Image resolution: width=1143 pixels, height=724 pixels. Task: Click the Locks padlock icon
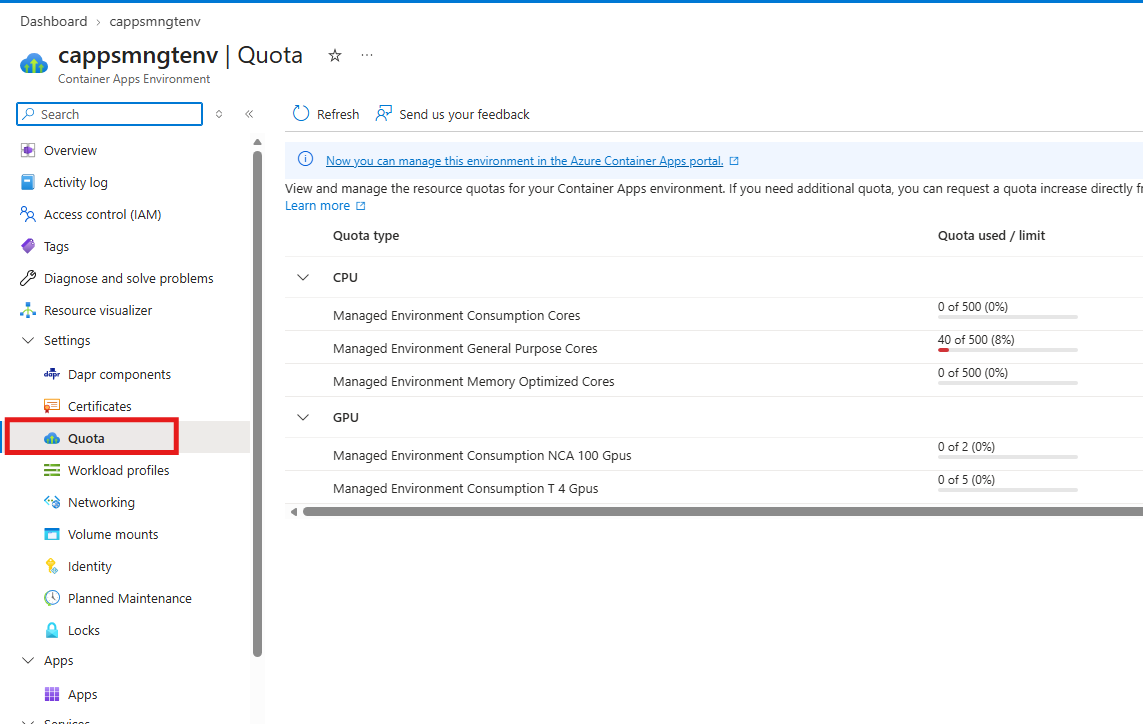(52, 630)
